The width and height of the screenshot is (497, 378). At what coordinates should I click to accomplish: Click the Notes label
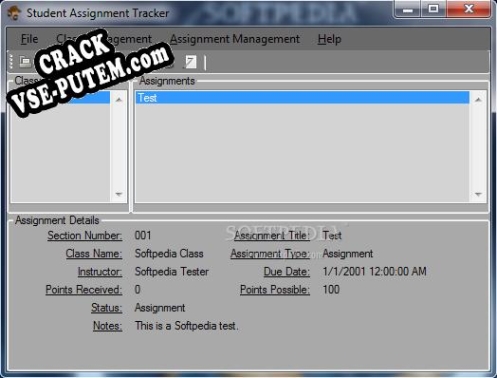coord(108,326)
